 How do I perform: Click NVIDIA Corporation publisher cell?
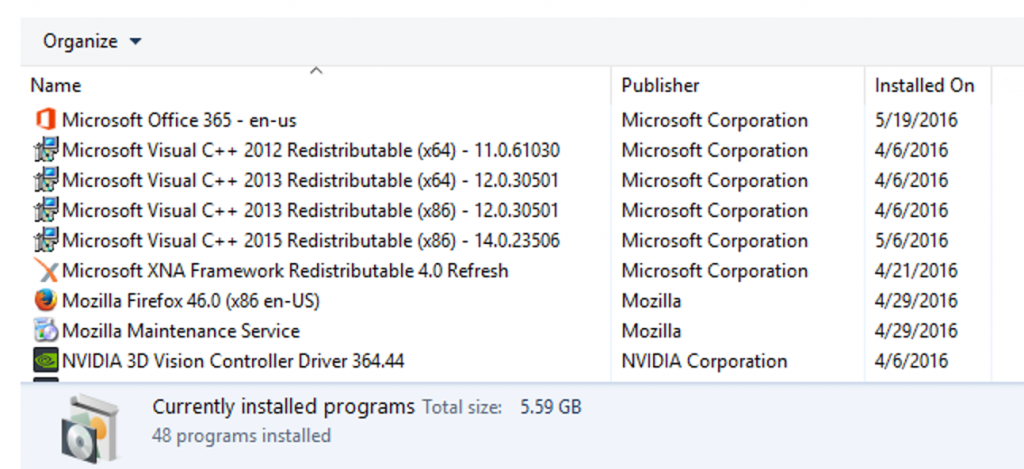coord(704,361)
